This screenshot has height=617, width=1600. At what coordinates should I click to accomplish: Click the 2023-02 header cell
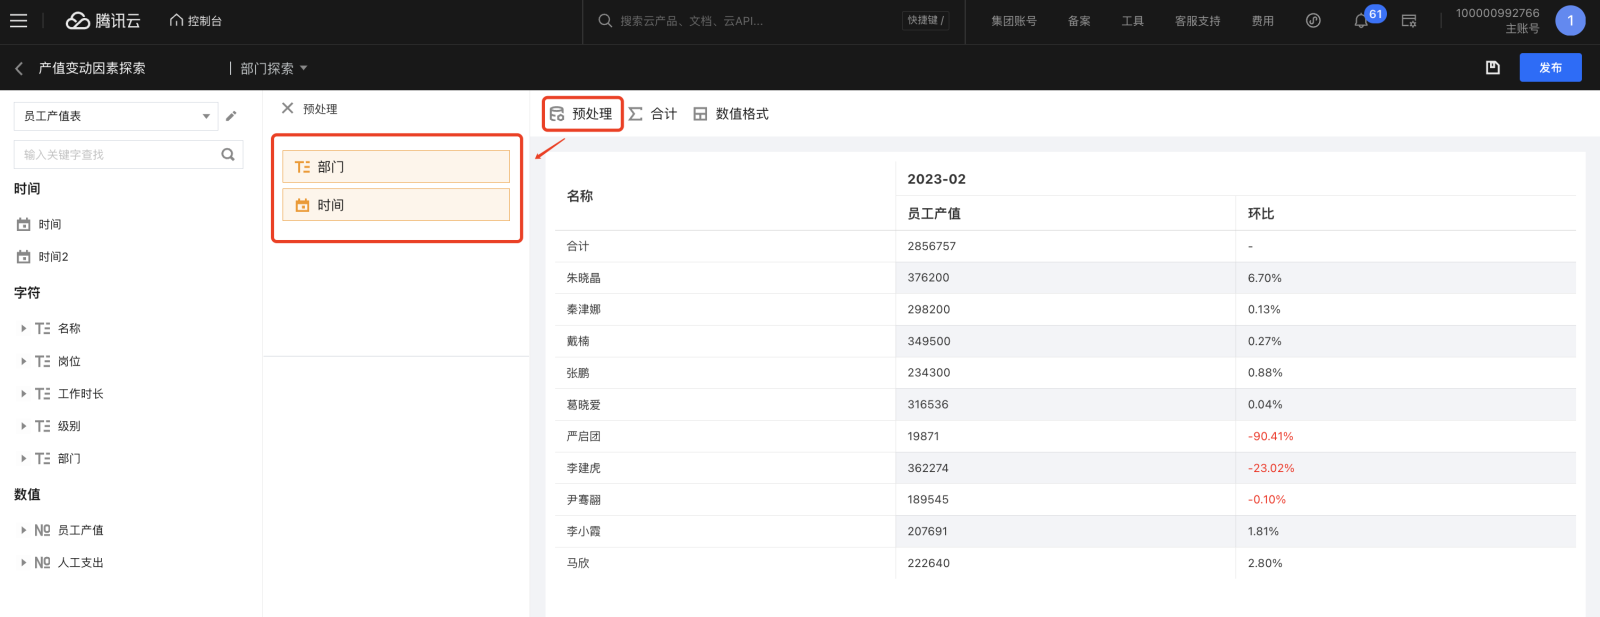tap(936, 179)
